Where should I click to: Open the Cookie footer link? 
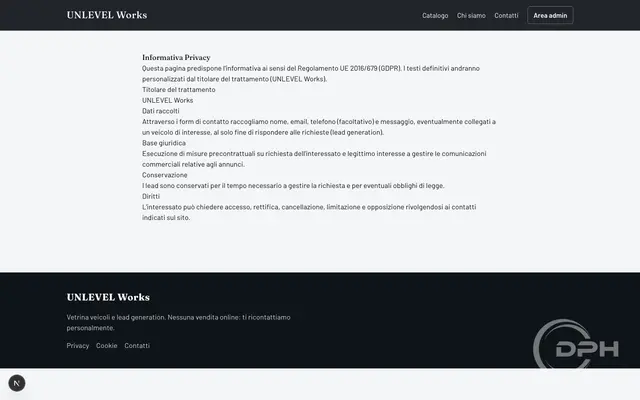point(107,345)
